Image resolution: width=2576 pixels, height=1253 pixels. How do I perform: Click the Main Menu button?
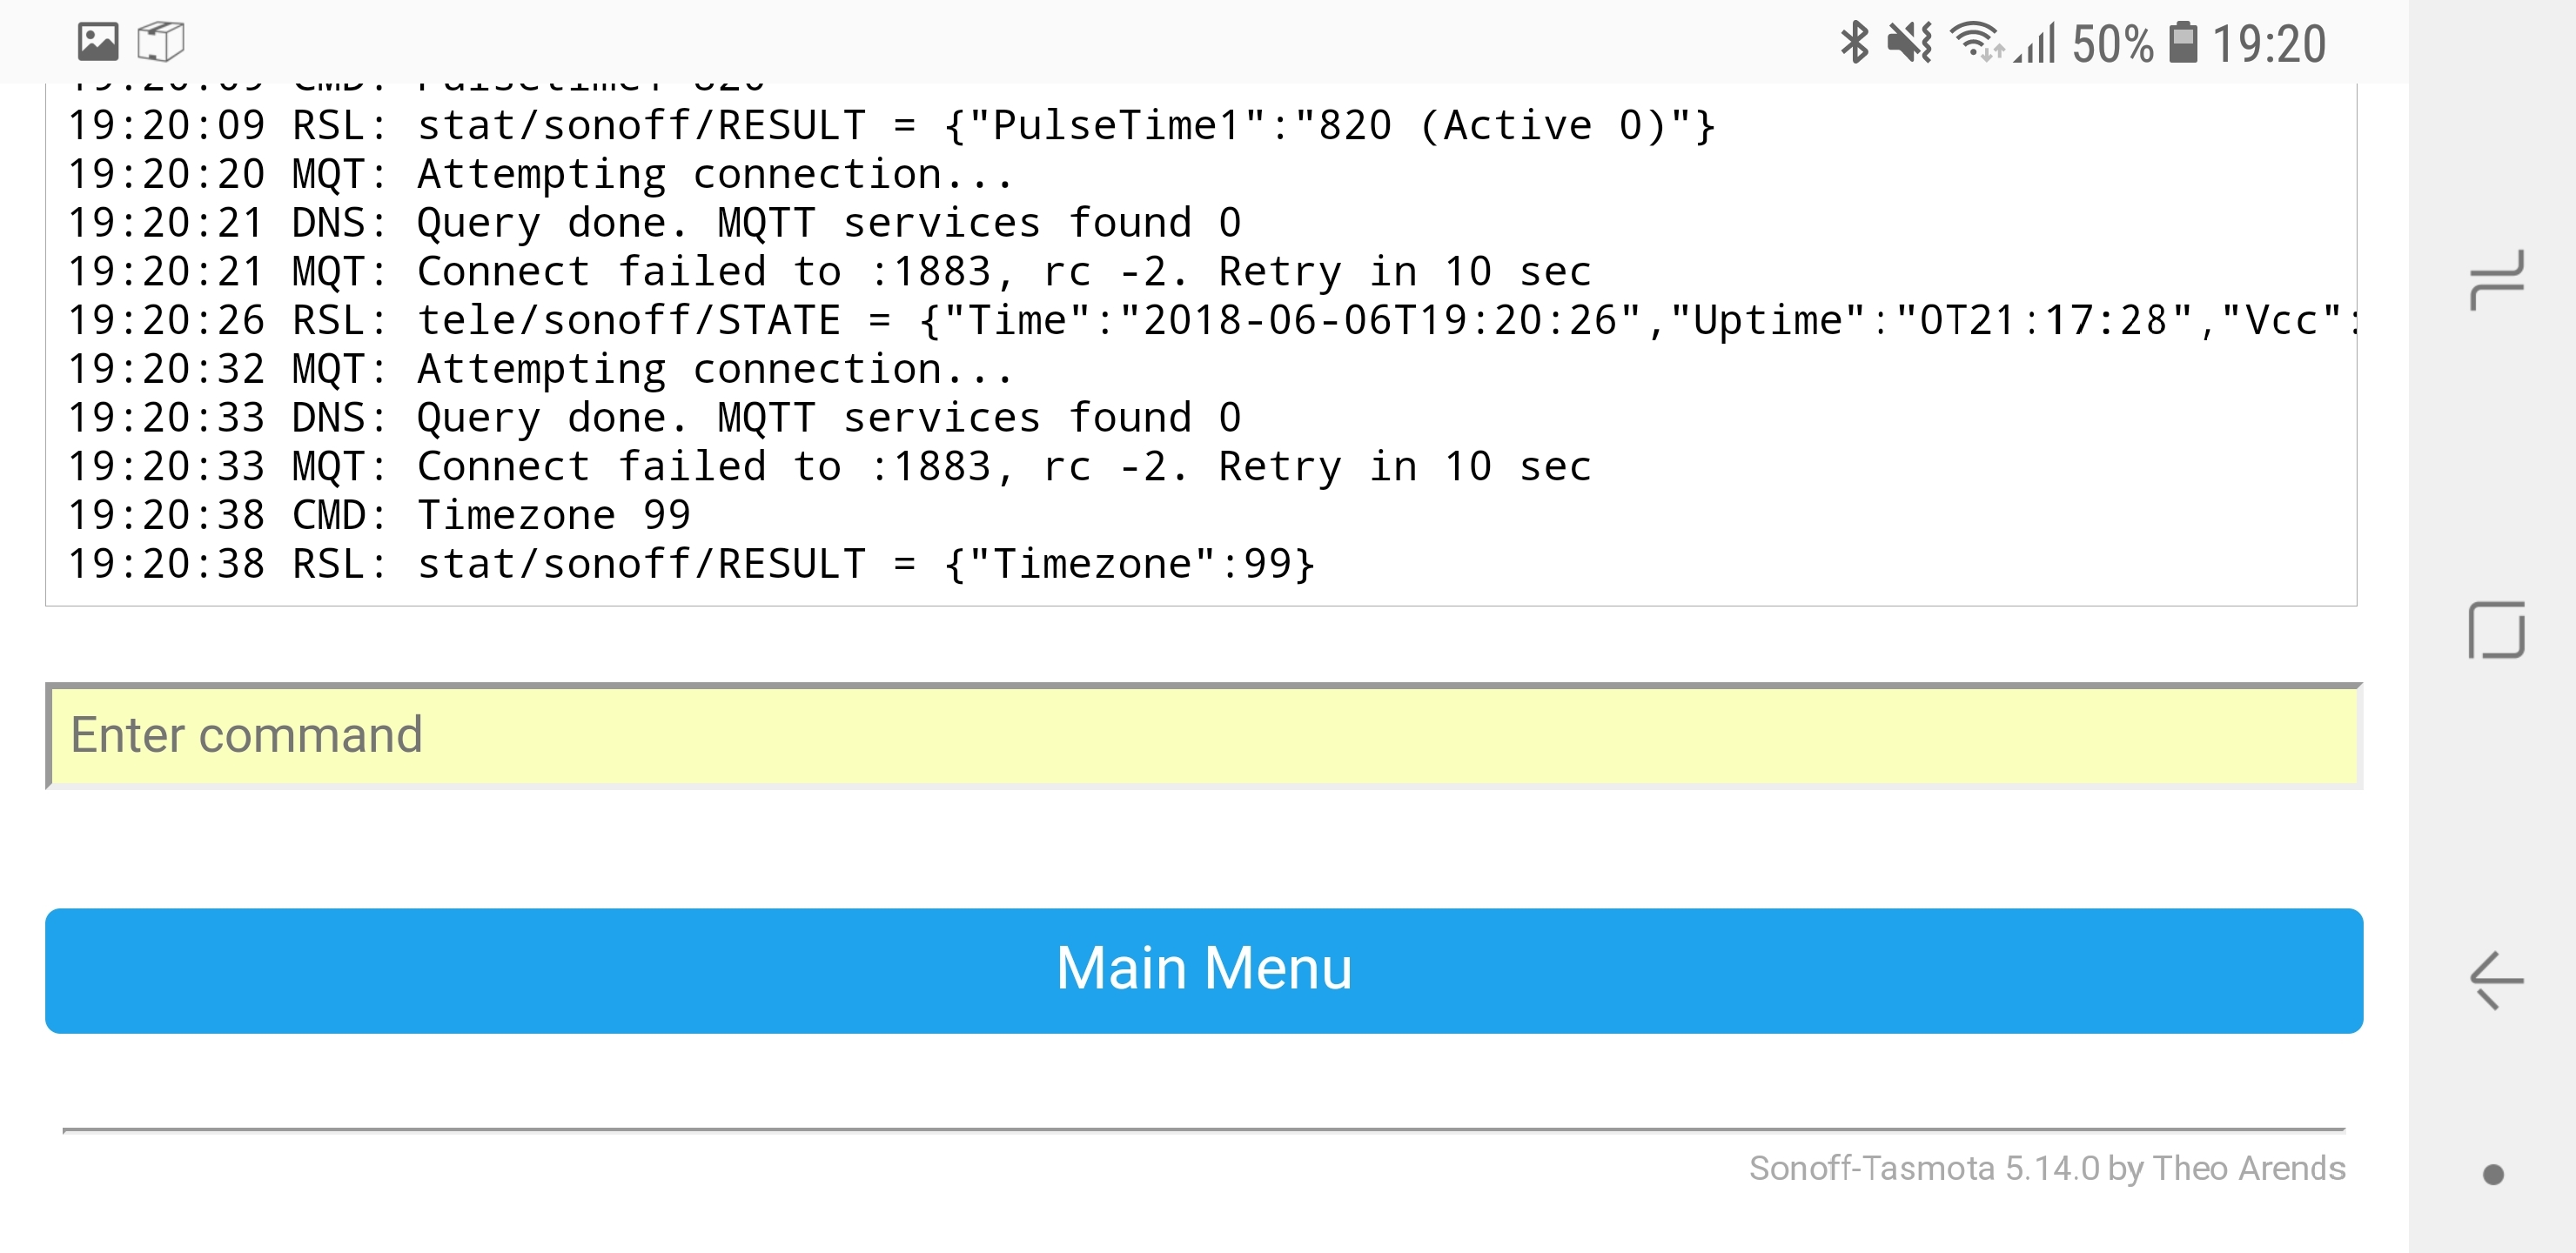coord(1204,970)
